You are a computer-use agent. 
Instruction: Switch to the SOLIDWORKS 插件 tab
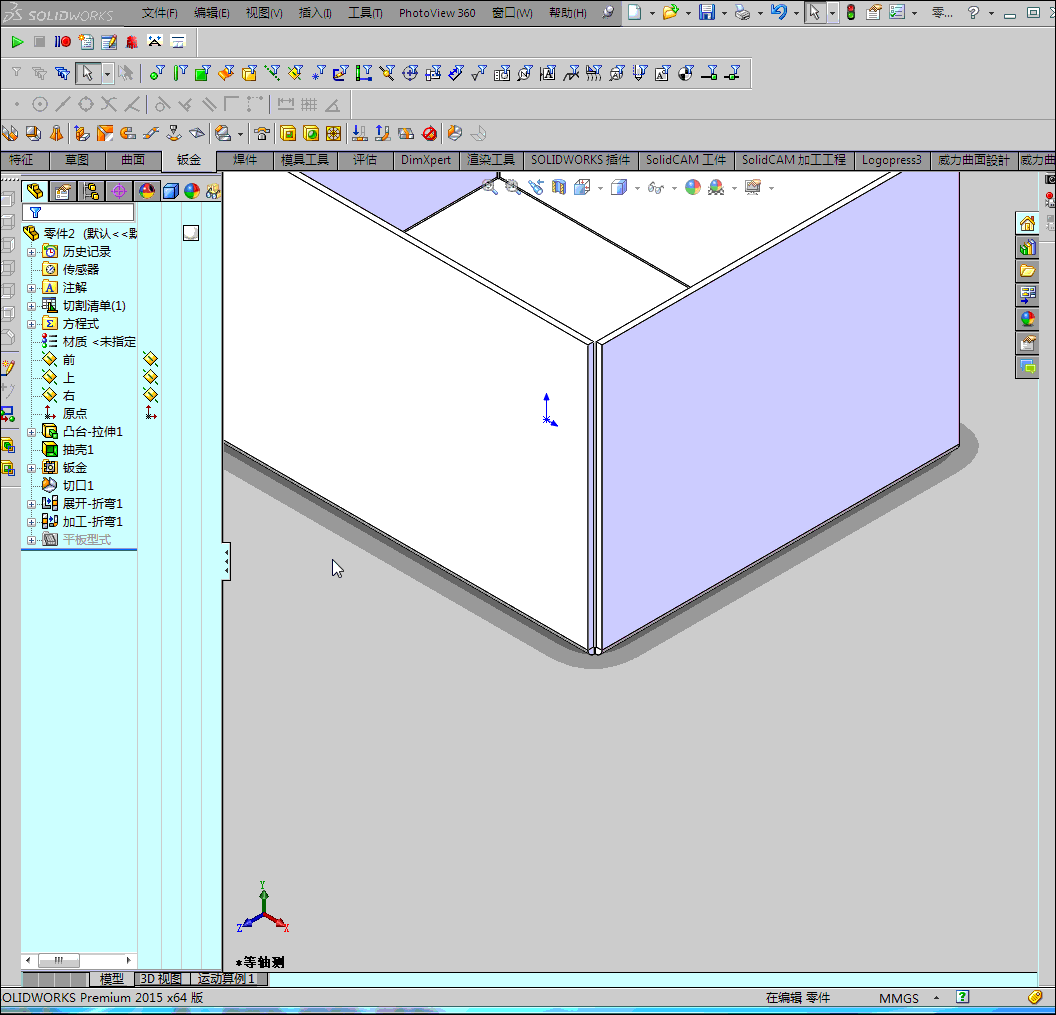[x=581, y=160]
